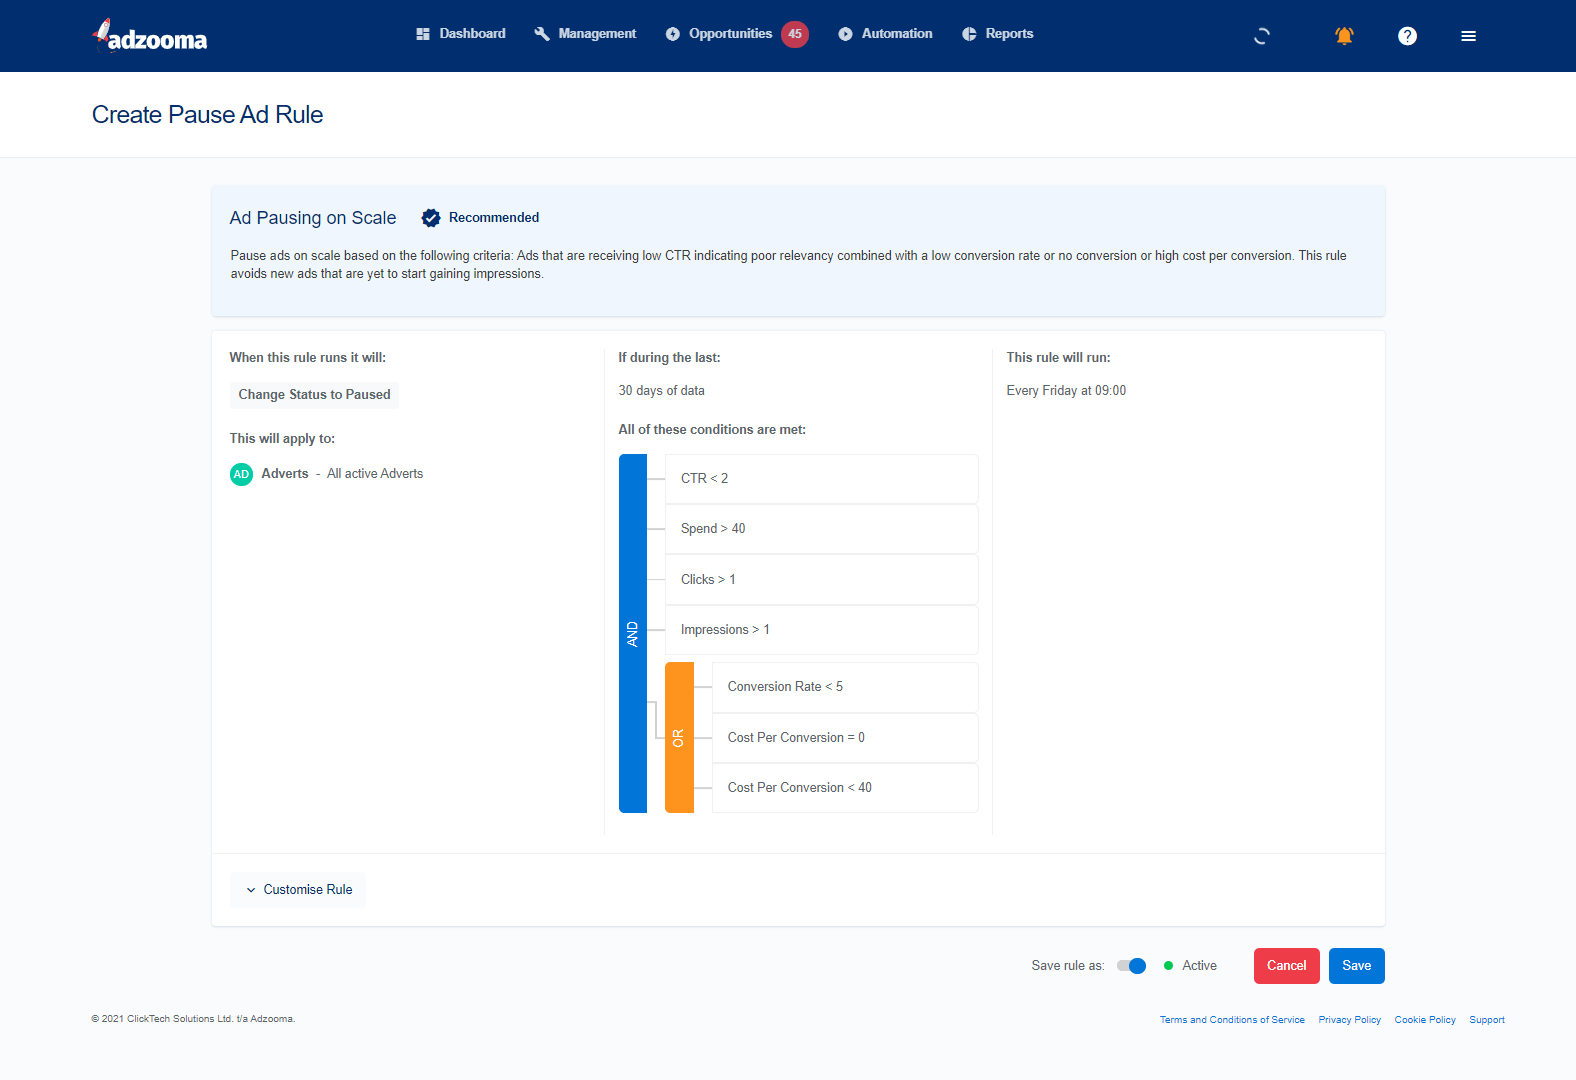Image resolution: width=1576 pixels, height=1080 pixels.
Task: Open the Management menu
Action: coord(585,34)
